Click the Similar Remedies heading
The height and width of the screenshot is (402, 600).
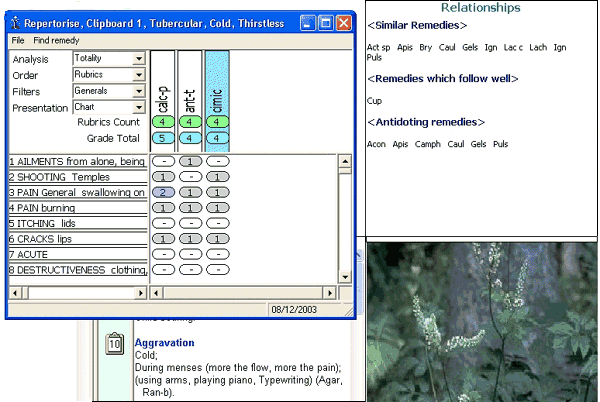[417, 25]
